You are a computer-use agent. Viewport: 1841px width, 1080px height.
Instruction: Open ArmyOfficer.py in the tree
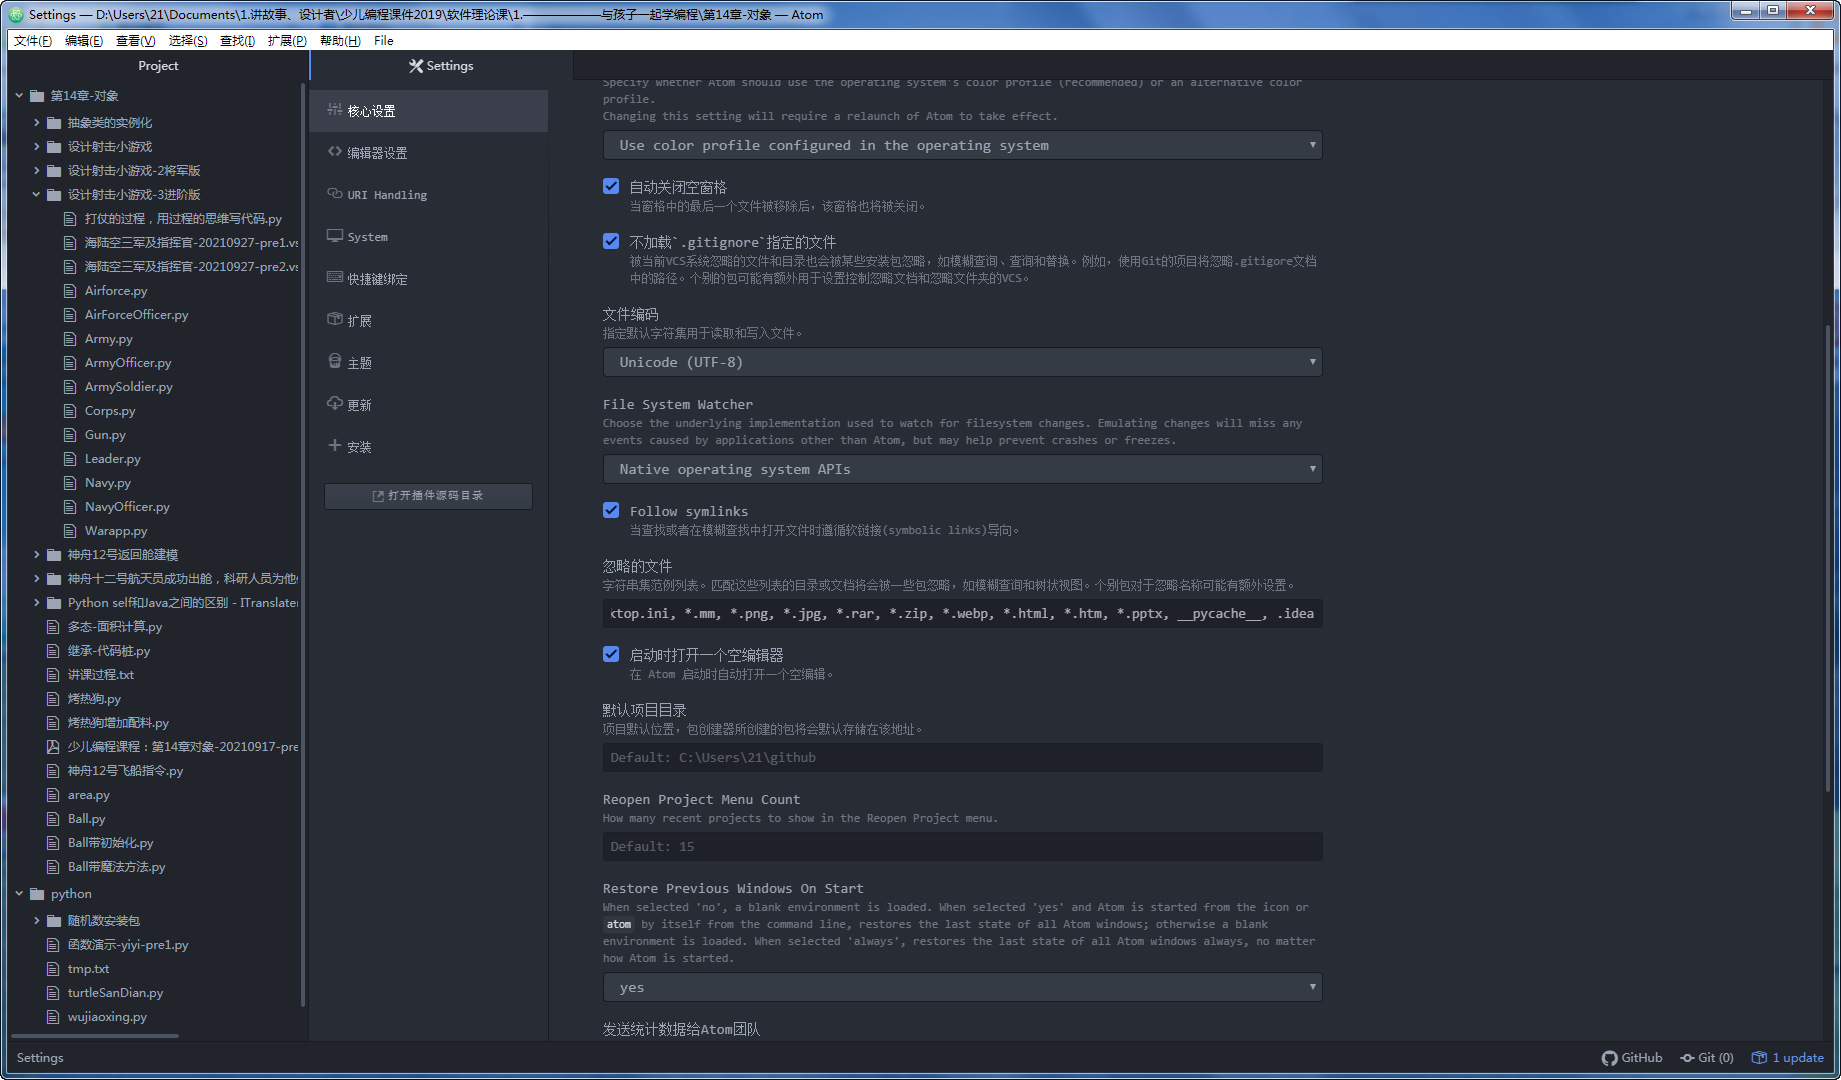click(128, 363)
